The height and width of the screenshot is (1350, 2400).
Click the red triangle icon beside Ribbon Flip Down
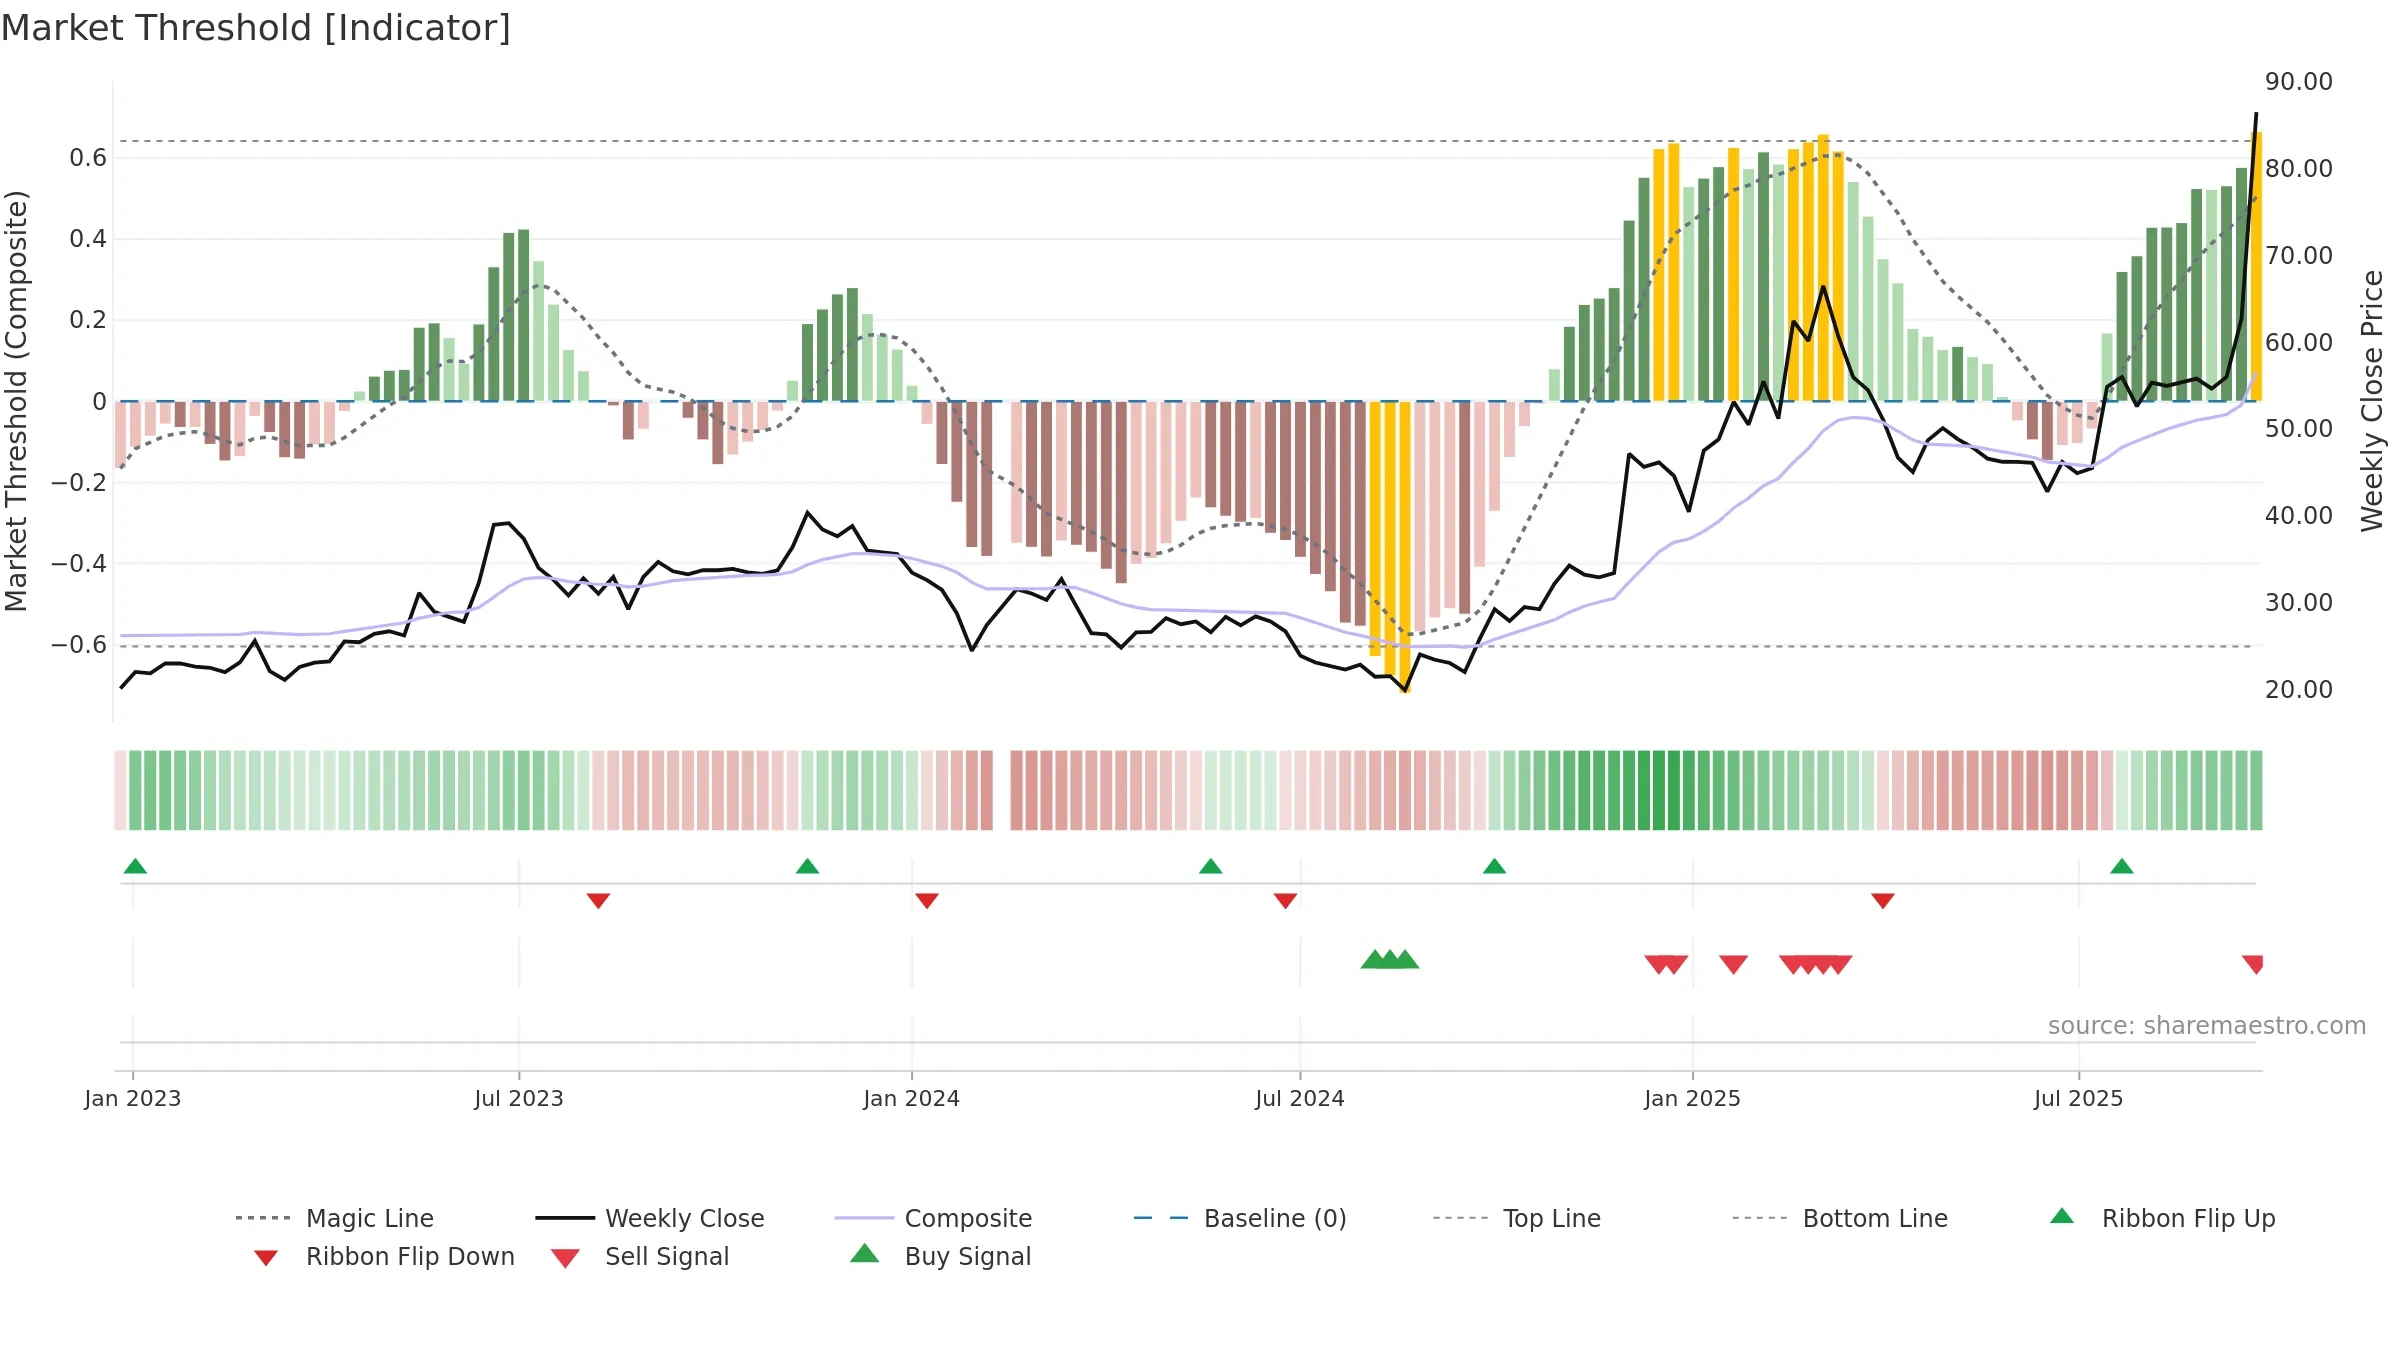click(x=265, y=1257)
